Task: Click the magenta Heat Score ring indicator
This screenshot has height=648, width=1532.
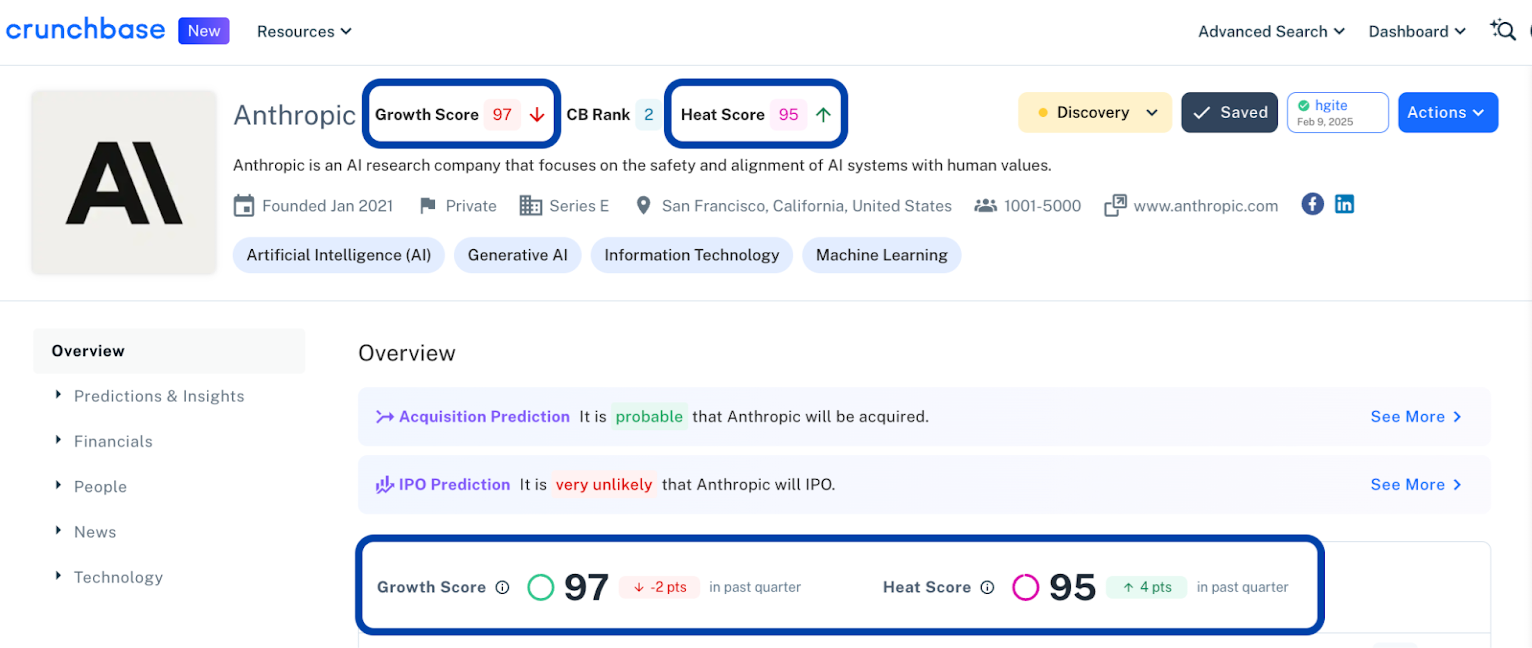Action: point(1025,587)
